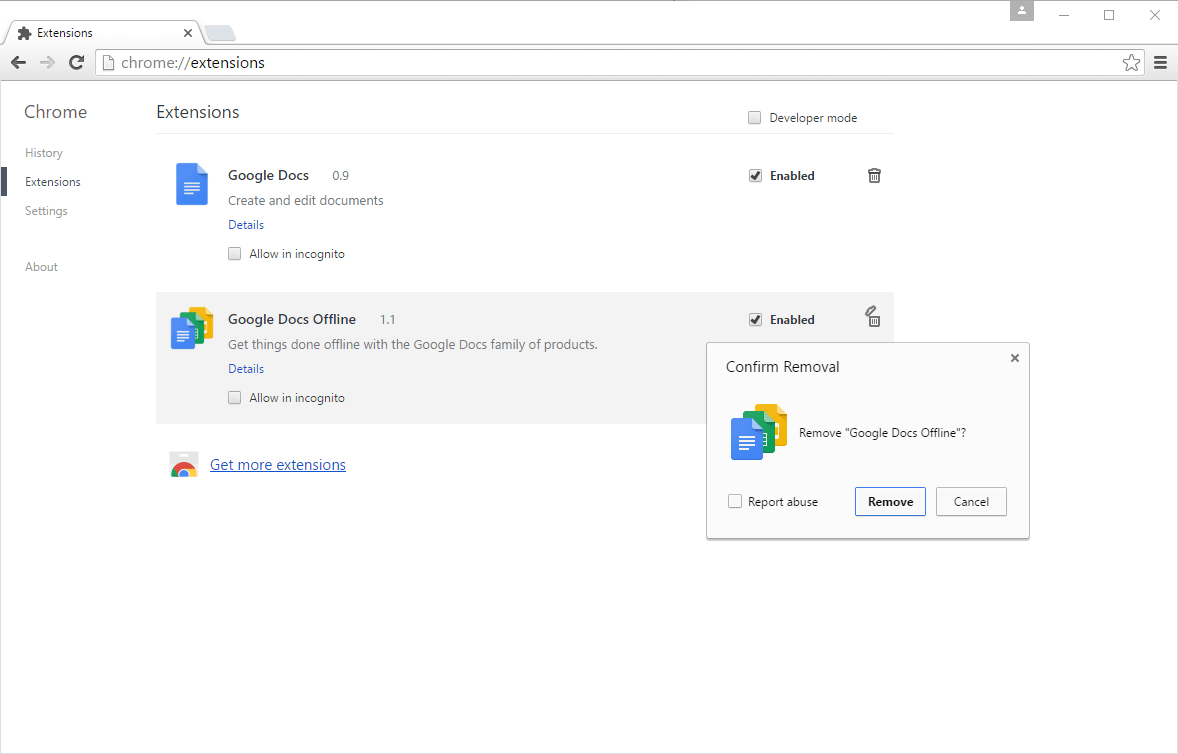Viewport: 1178px width, 754px height.
Task: Check the Report abuse box
Action: (735, 502)
